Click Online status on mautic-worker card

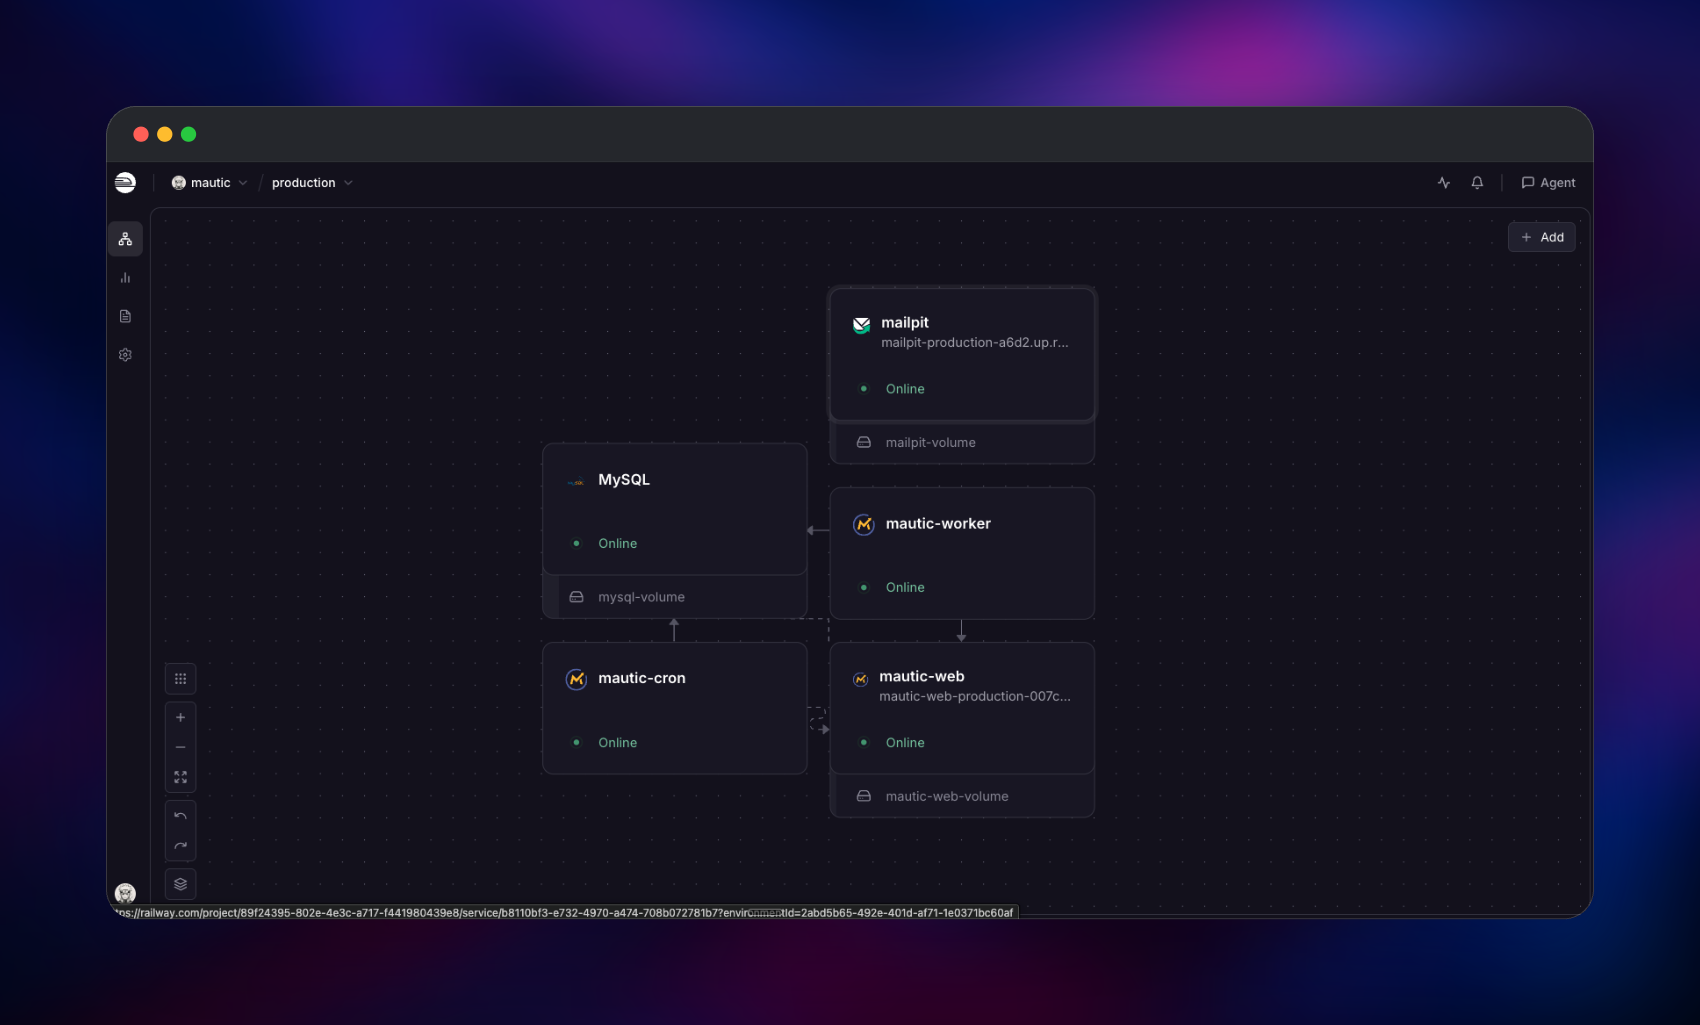click(x=905, y=587)
